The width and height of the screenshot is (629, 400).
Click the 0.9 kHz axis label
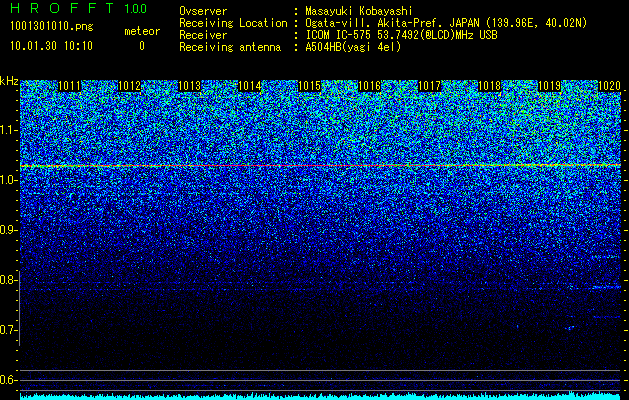(x=7, y=230)
